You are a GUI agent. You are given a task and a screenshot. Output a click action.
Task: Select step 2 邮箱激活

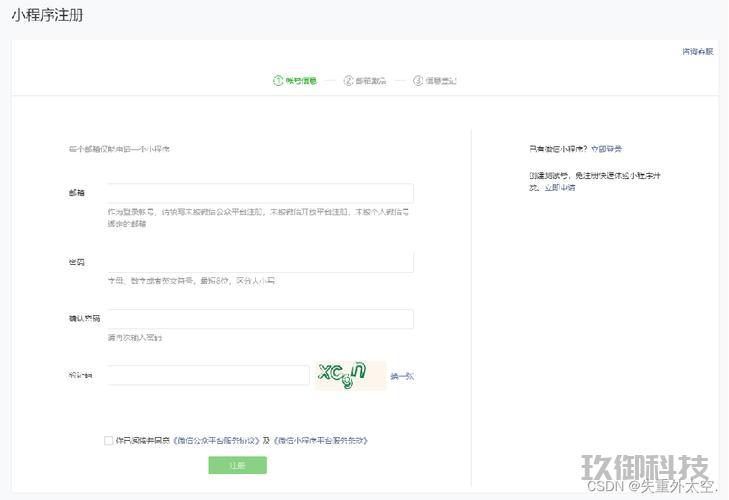tap(365, 80)
